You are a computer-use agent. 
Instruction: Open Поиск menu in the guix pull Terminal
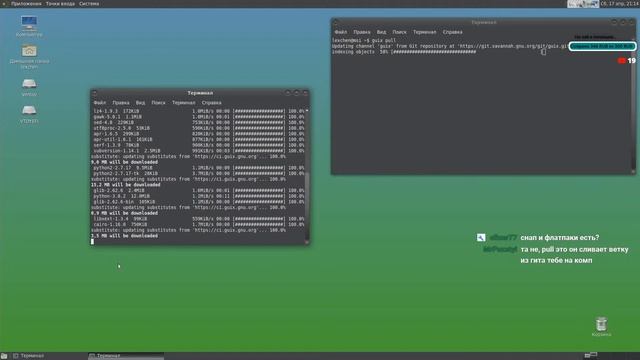[400, 32]
